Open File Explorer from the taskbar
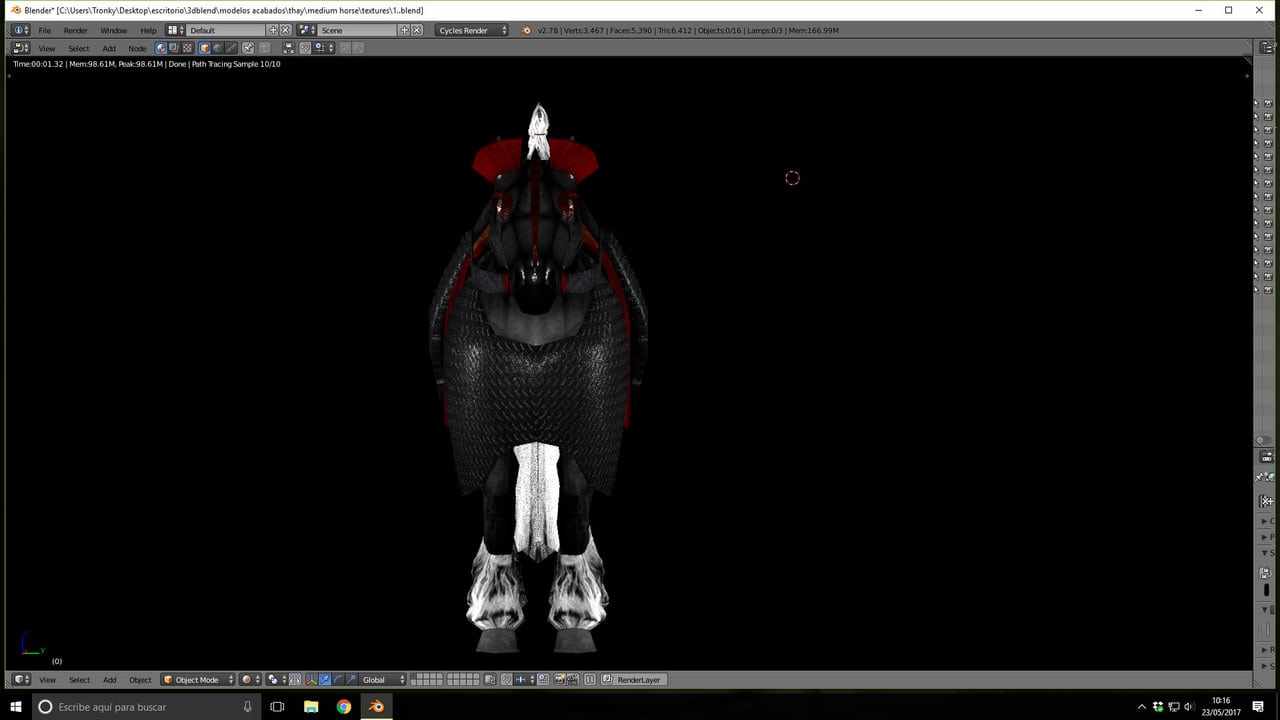 [x=311, y=707]
